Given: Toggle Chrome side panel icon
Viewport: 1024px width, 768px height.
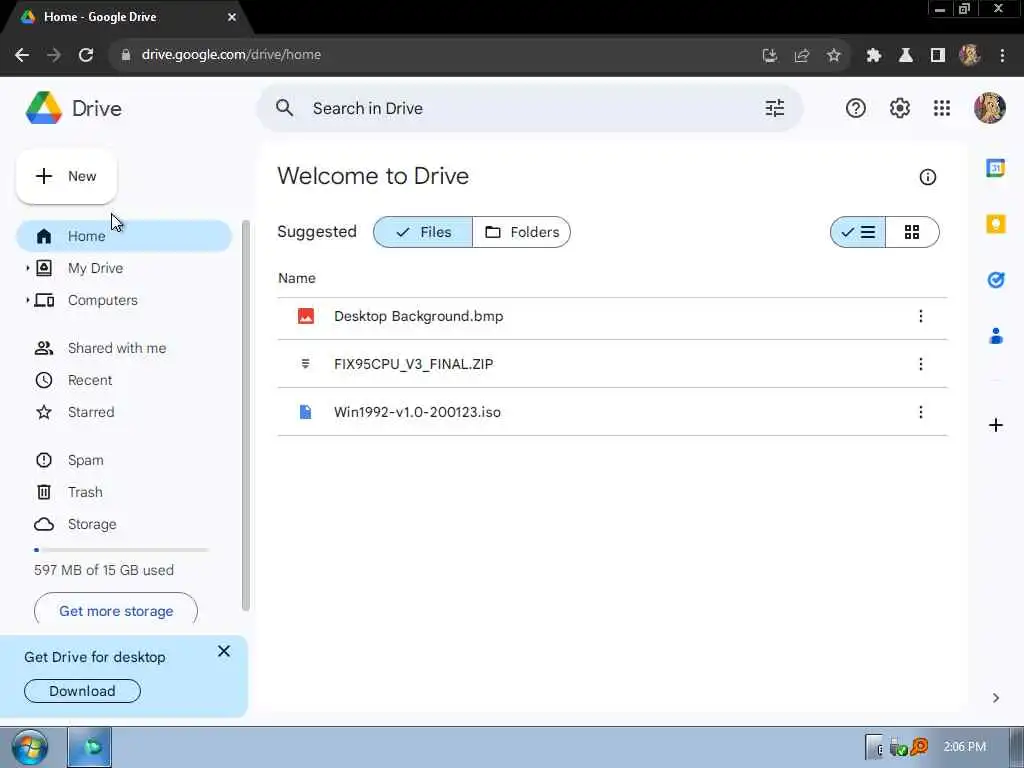Looking at the screenshot, I should pos(937,56).
